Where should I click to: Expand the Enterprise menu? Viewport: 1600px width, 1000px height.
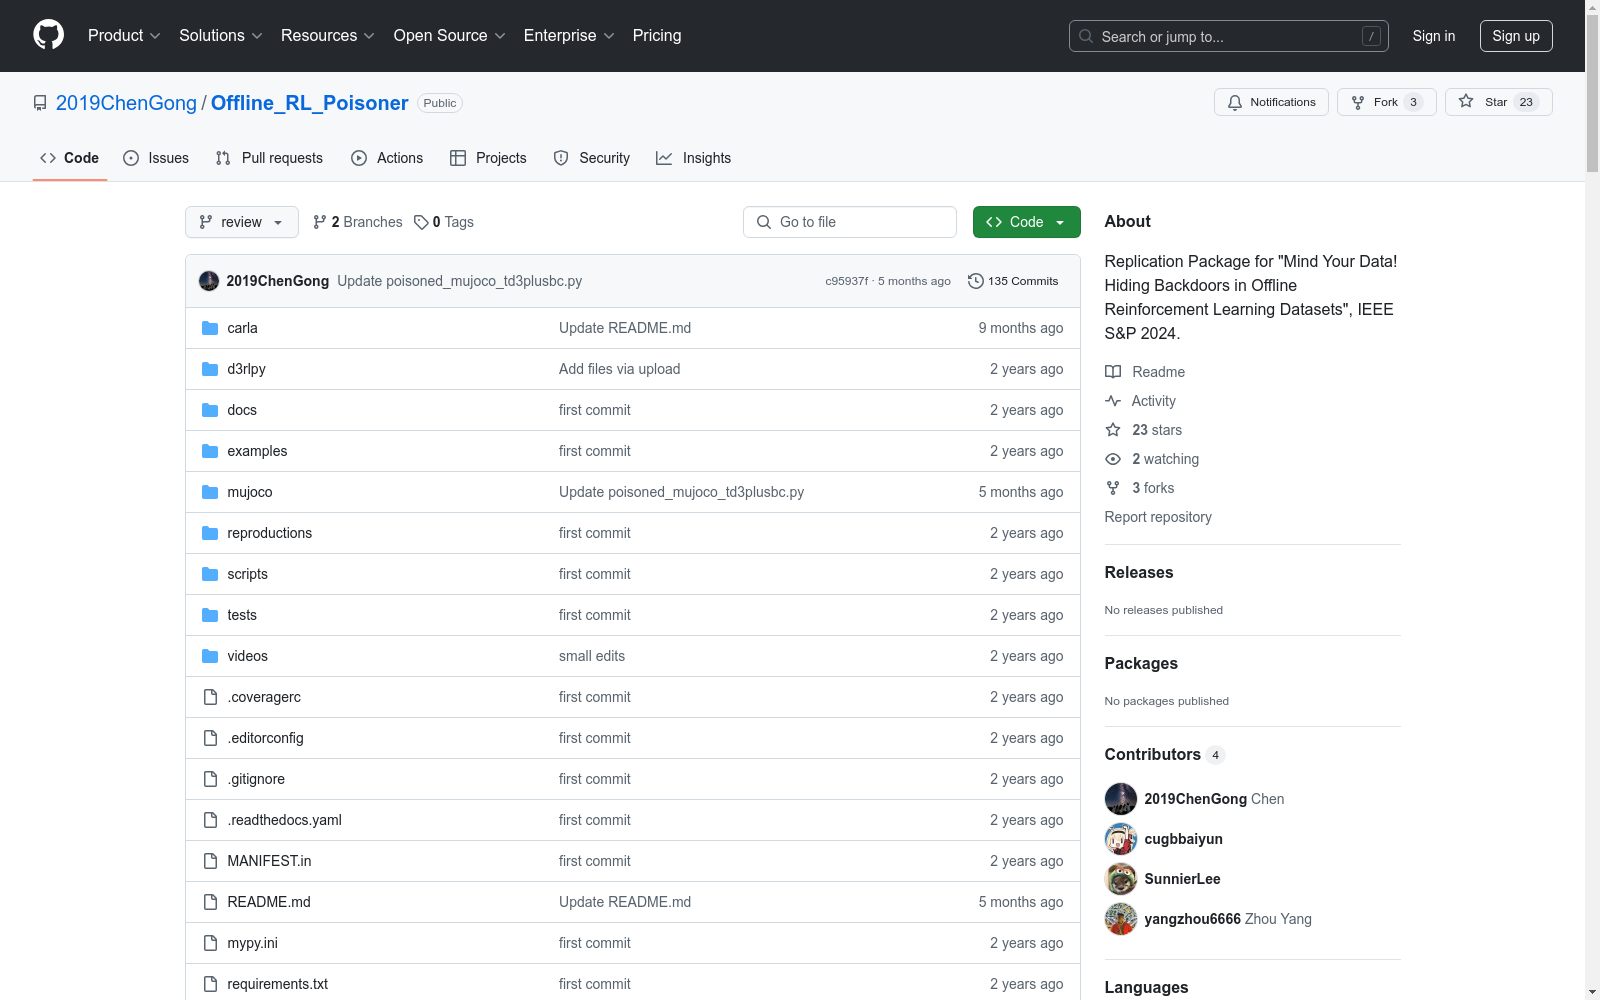click(x=569, y=36)
